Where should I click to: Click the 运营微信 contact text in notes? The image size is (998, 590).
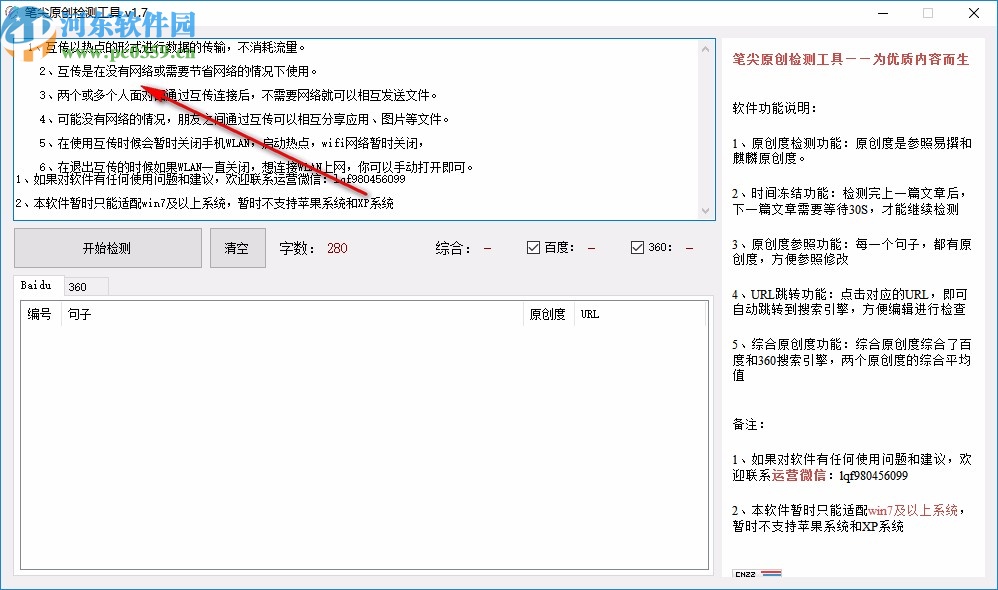[799, 475]
